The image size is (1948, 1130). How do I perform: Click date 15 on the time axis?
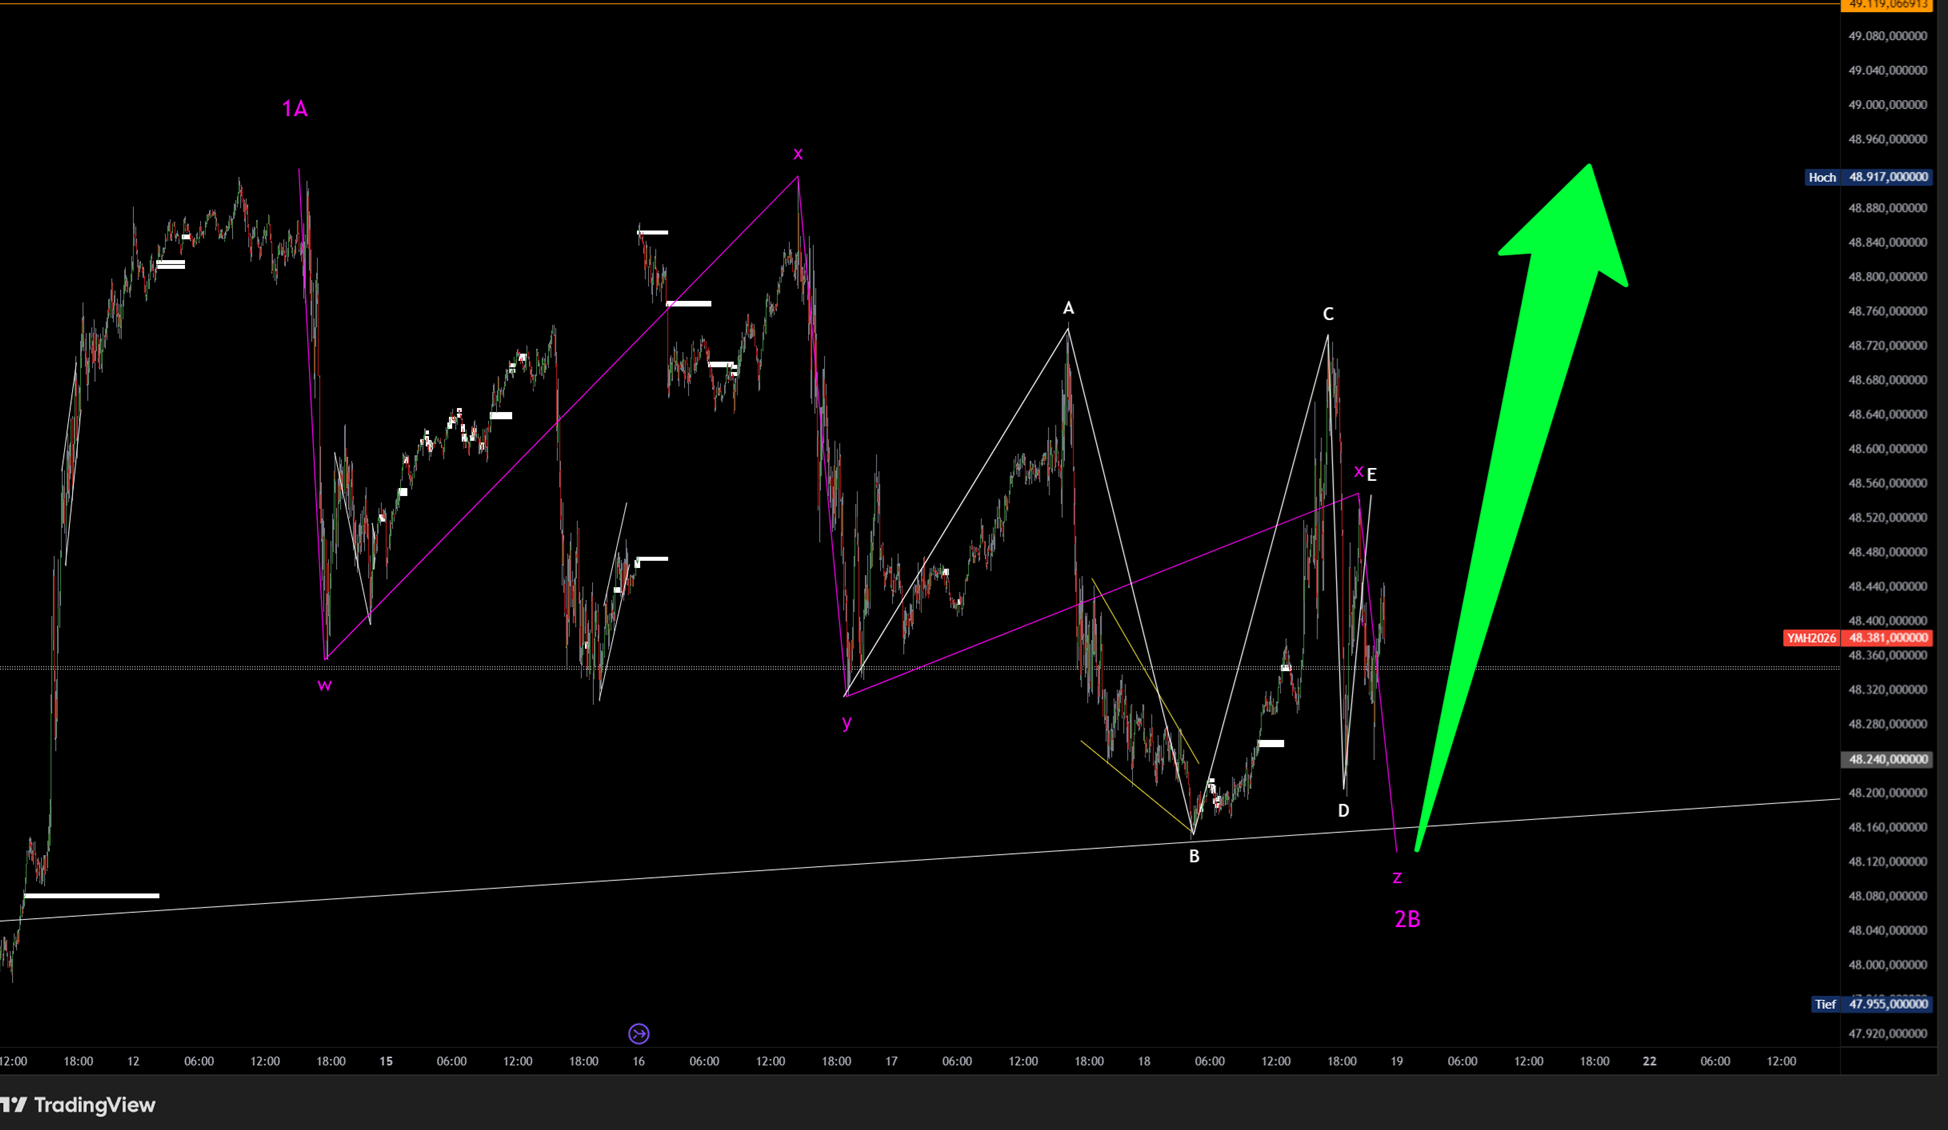click(x=386, y=1061)
